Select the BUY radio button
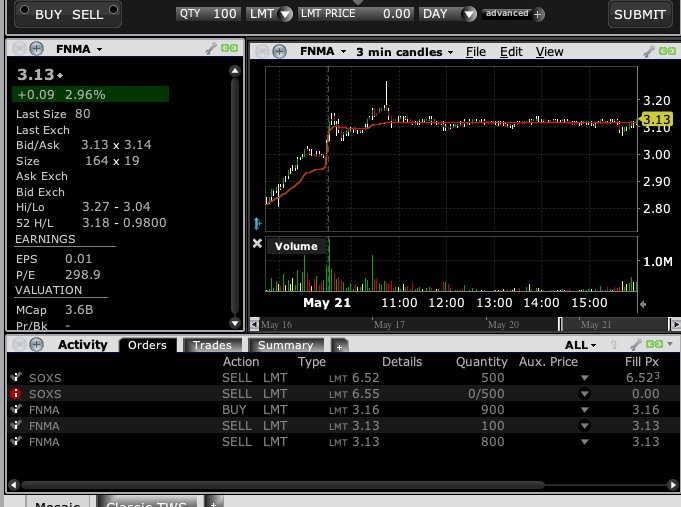The image size is (681, 507). pos(24,10)
